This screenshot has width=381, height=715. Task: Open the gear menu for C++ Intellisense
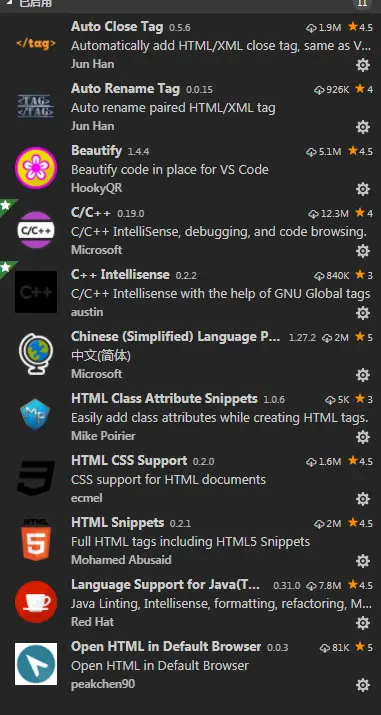point(363,313)
